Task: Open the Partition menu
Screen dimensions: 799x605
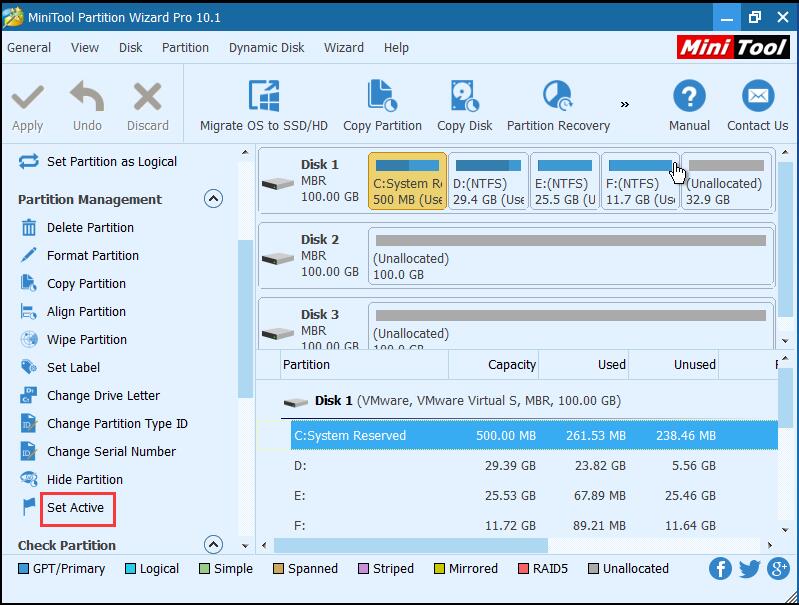Action: [185, 47]
